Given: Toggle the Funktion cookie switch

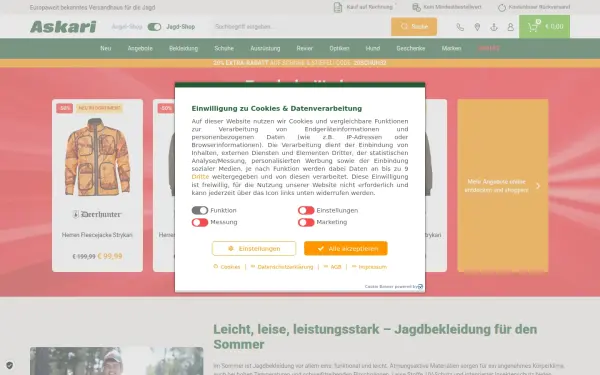Looking at the screenshot, I should click(200, 210).
